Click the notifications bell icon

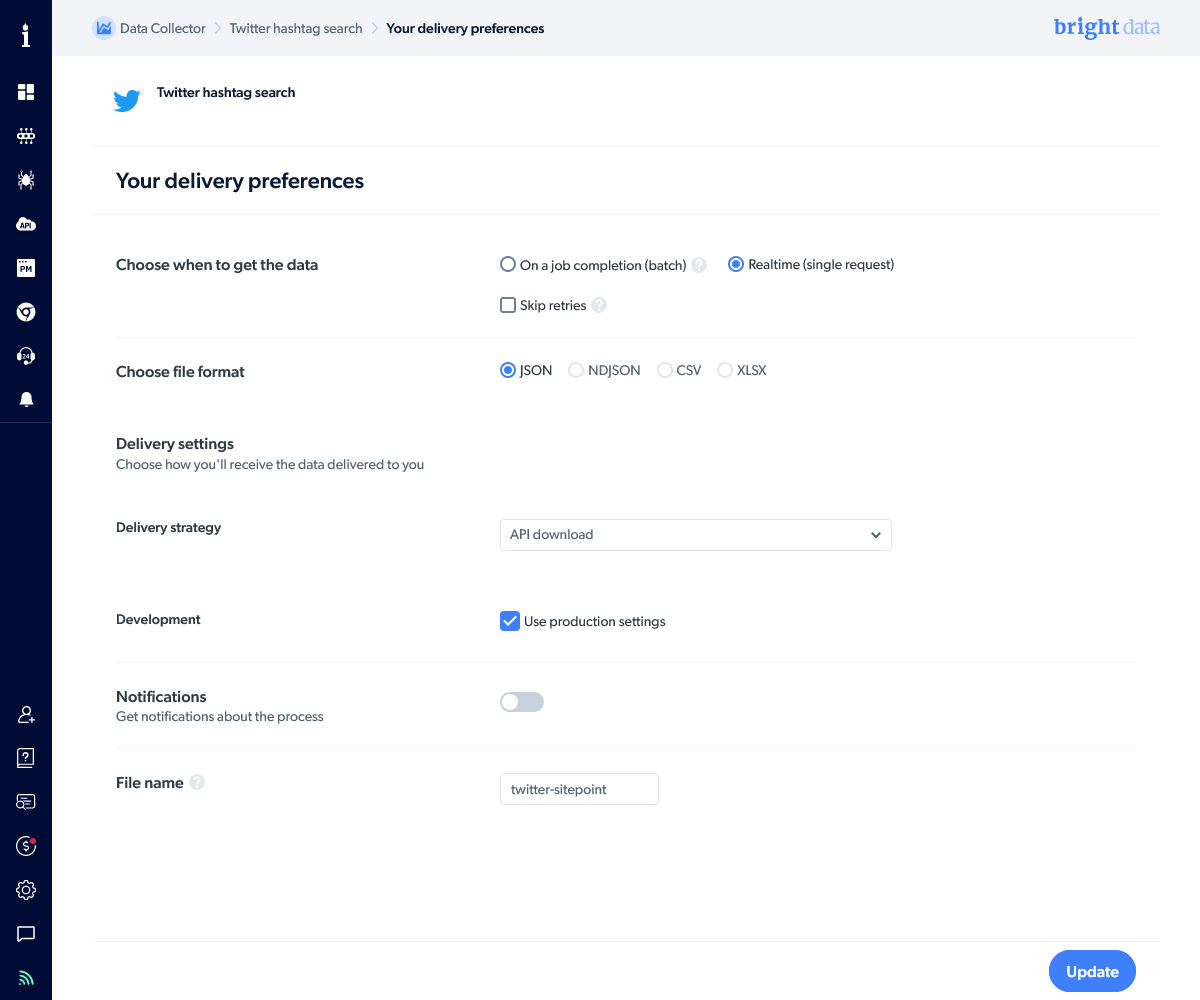pyautogui.click(x=26, y=399)
